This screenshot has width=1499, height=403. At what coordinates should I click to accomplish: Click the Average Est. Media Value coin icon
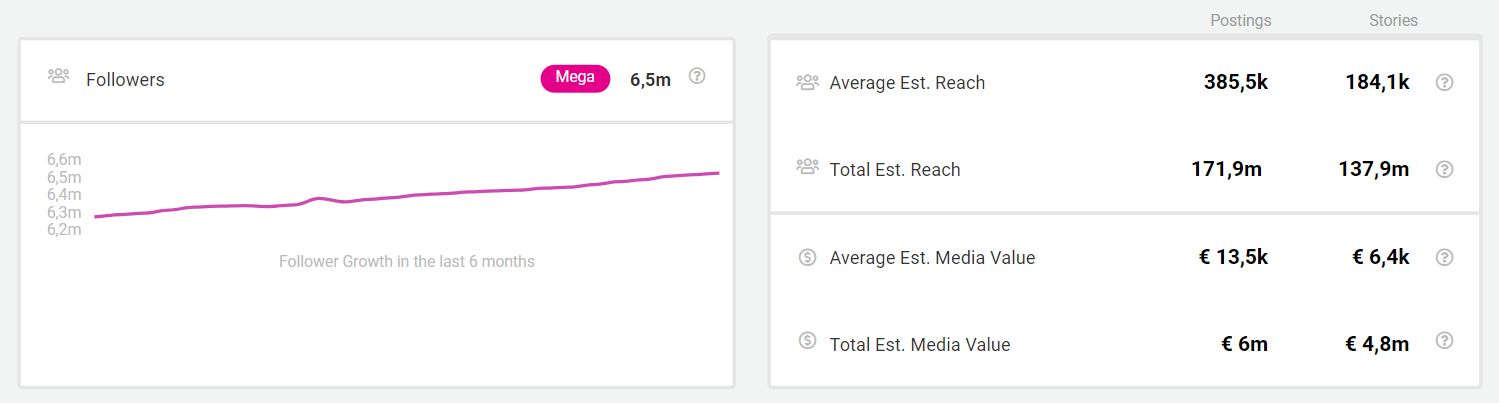(808, 257)
